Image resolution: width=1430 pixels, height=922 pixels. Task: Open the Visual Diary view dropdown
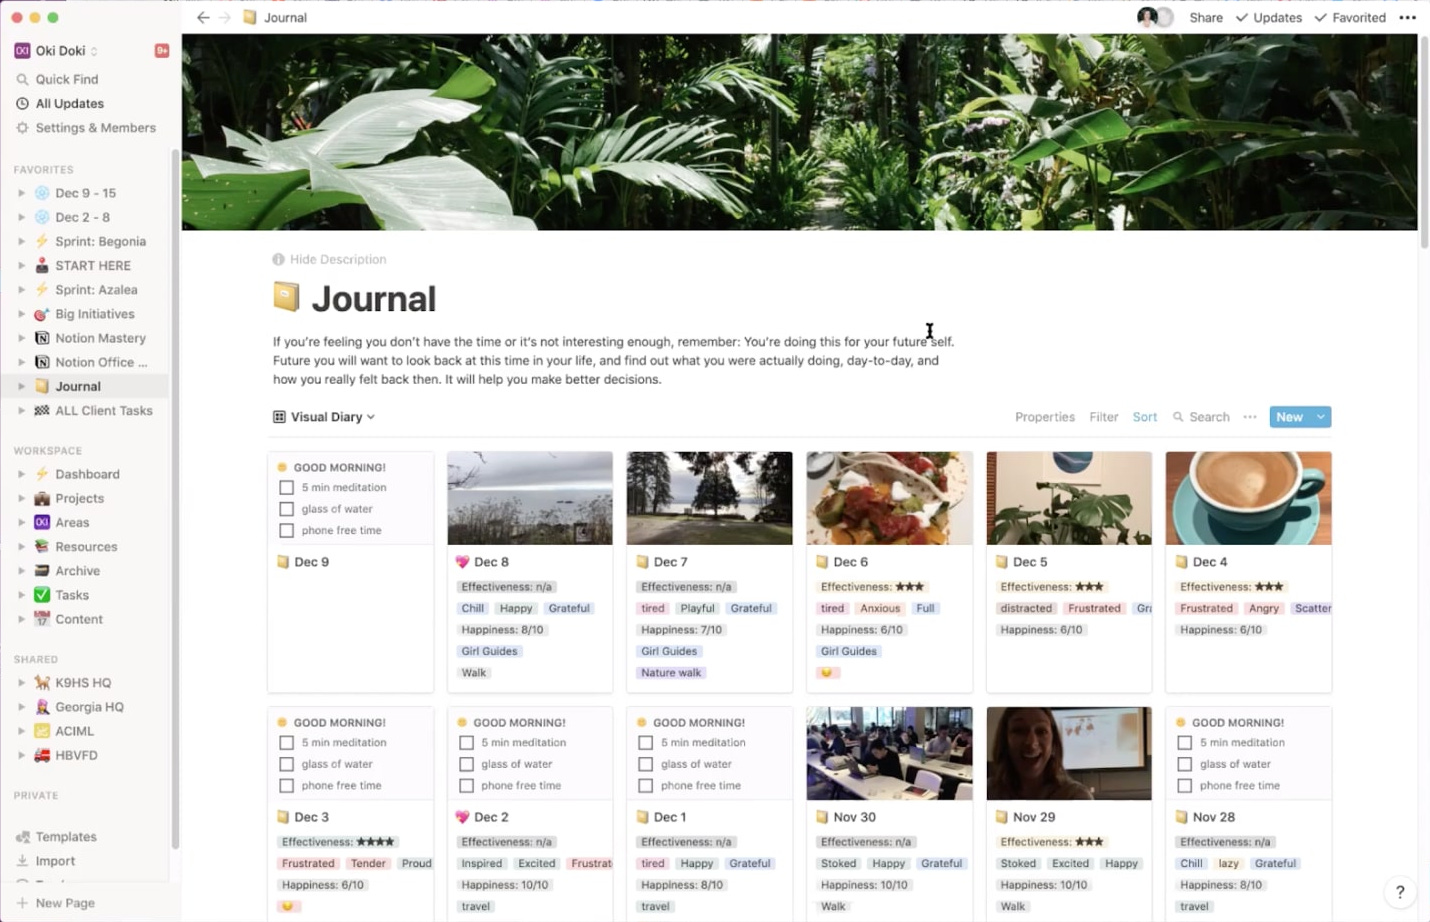324,417
